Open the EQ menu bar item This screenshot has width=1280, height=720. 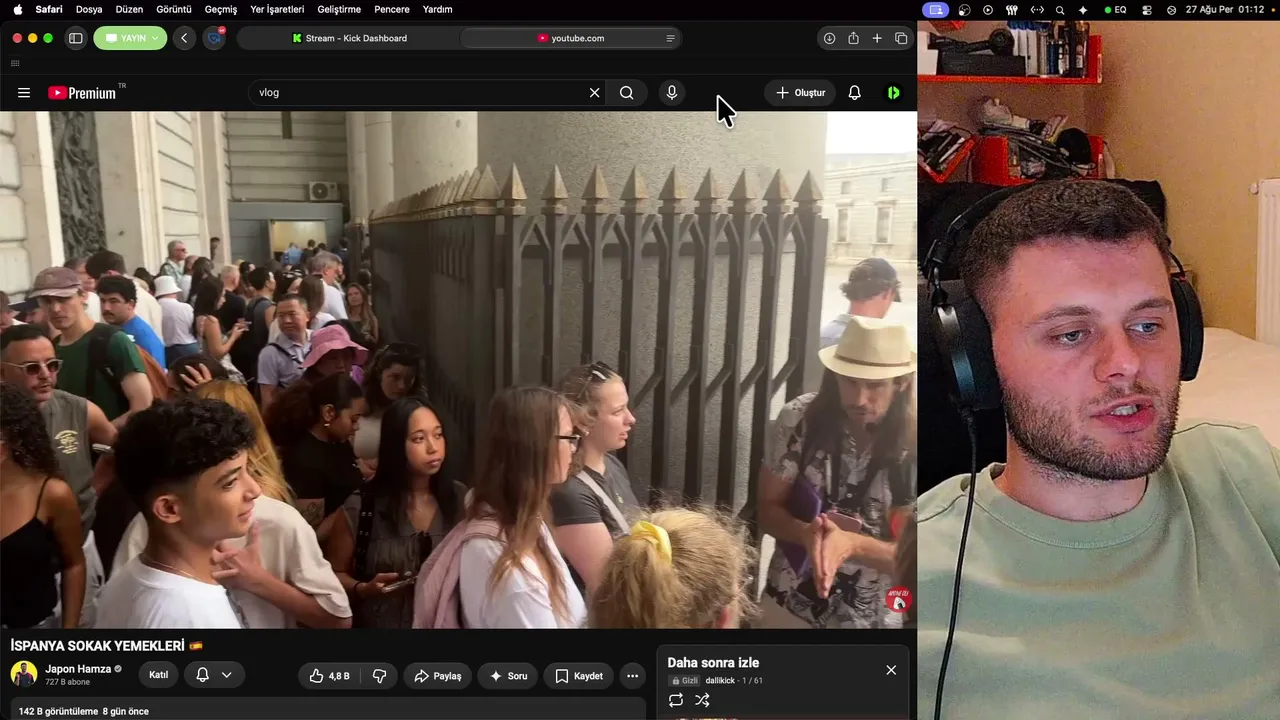[1116, 9]
